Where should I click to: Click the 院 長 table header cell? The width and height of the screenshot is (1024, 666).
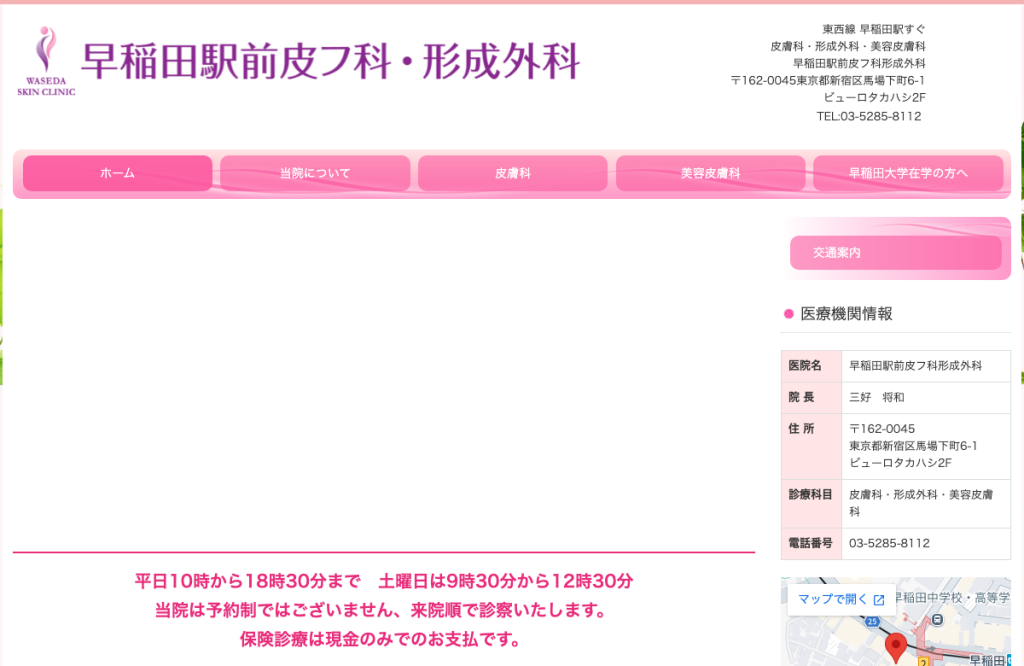811,397
